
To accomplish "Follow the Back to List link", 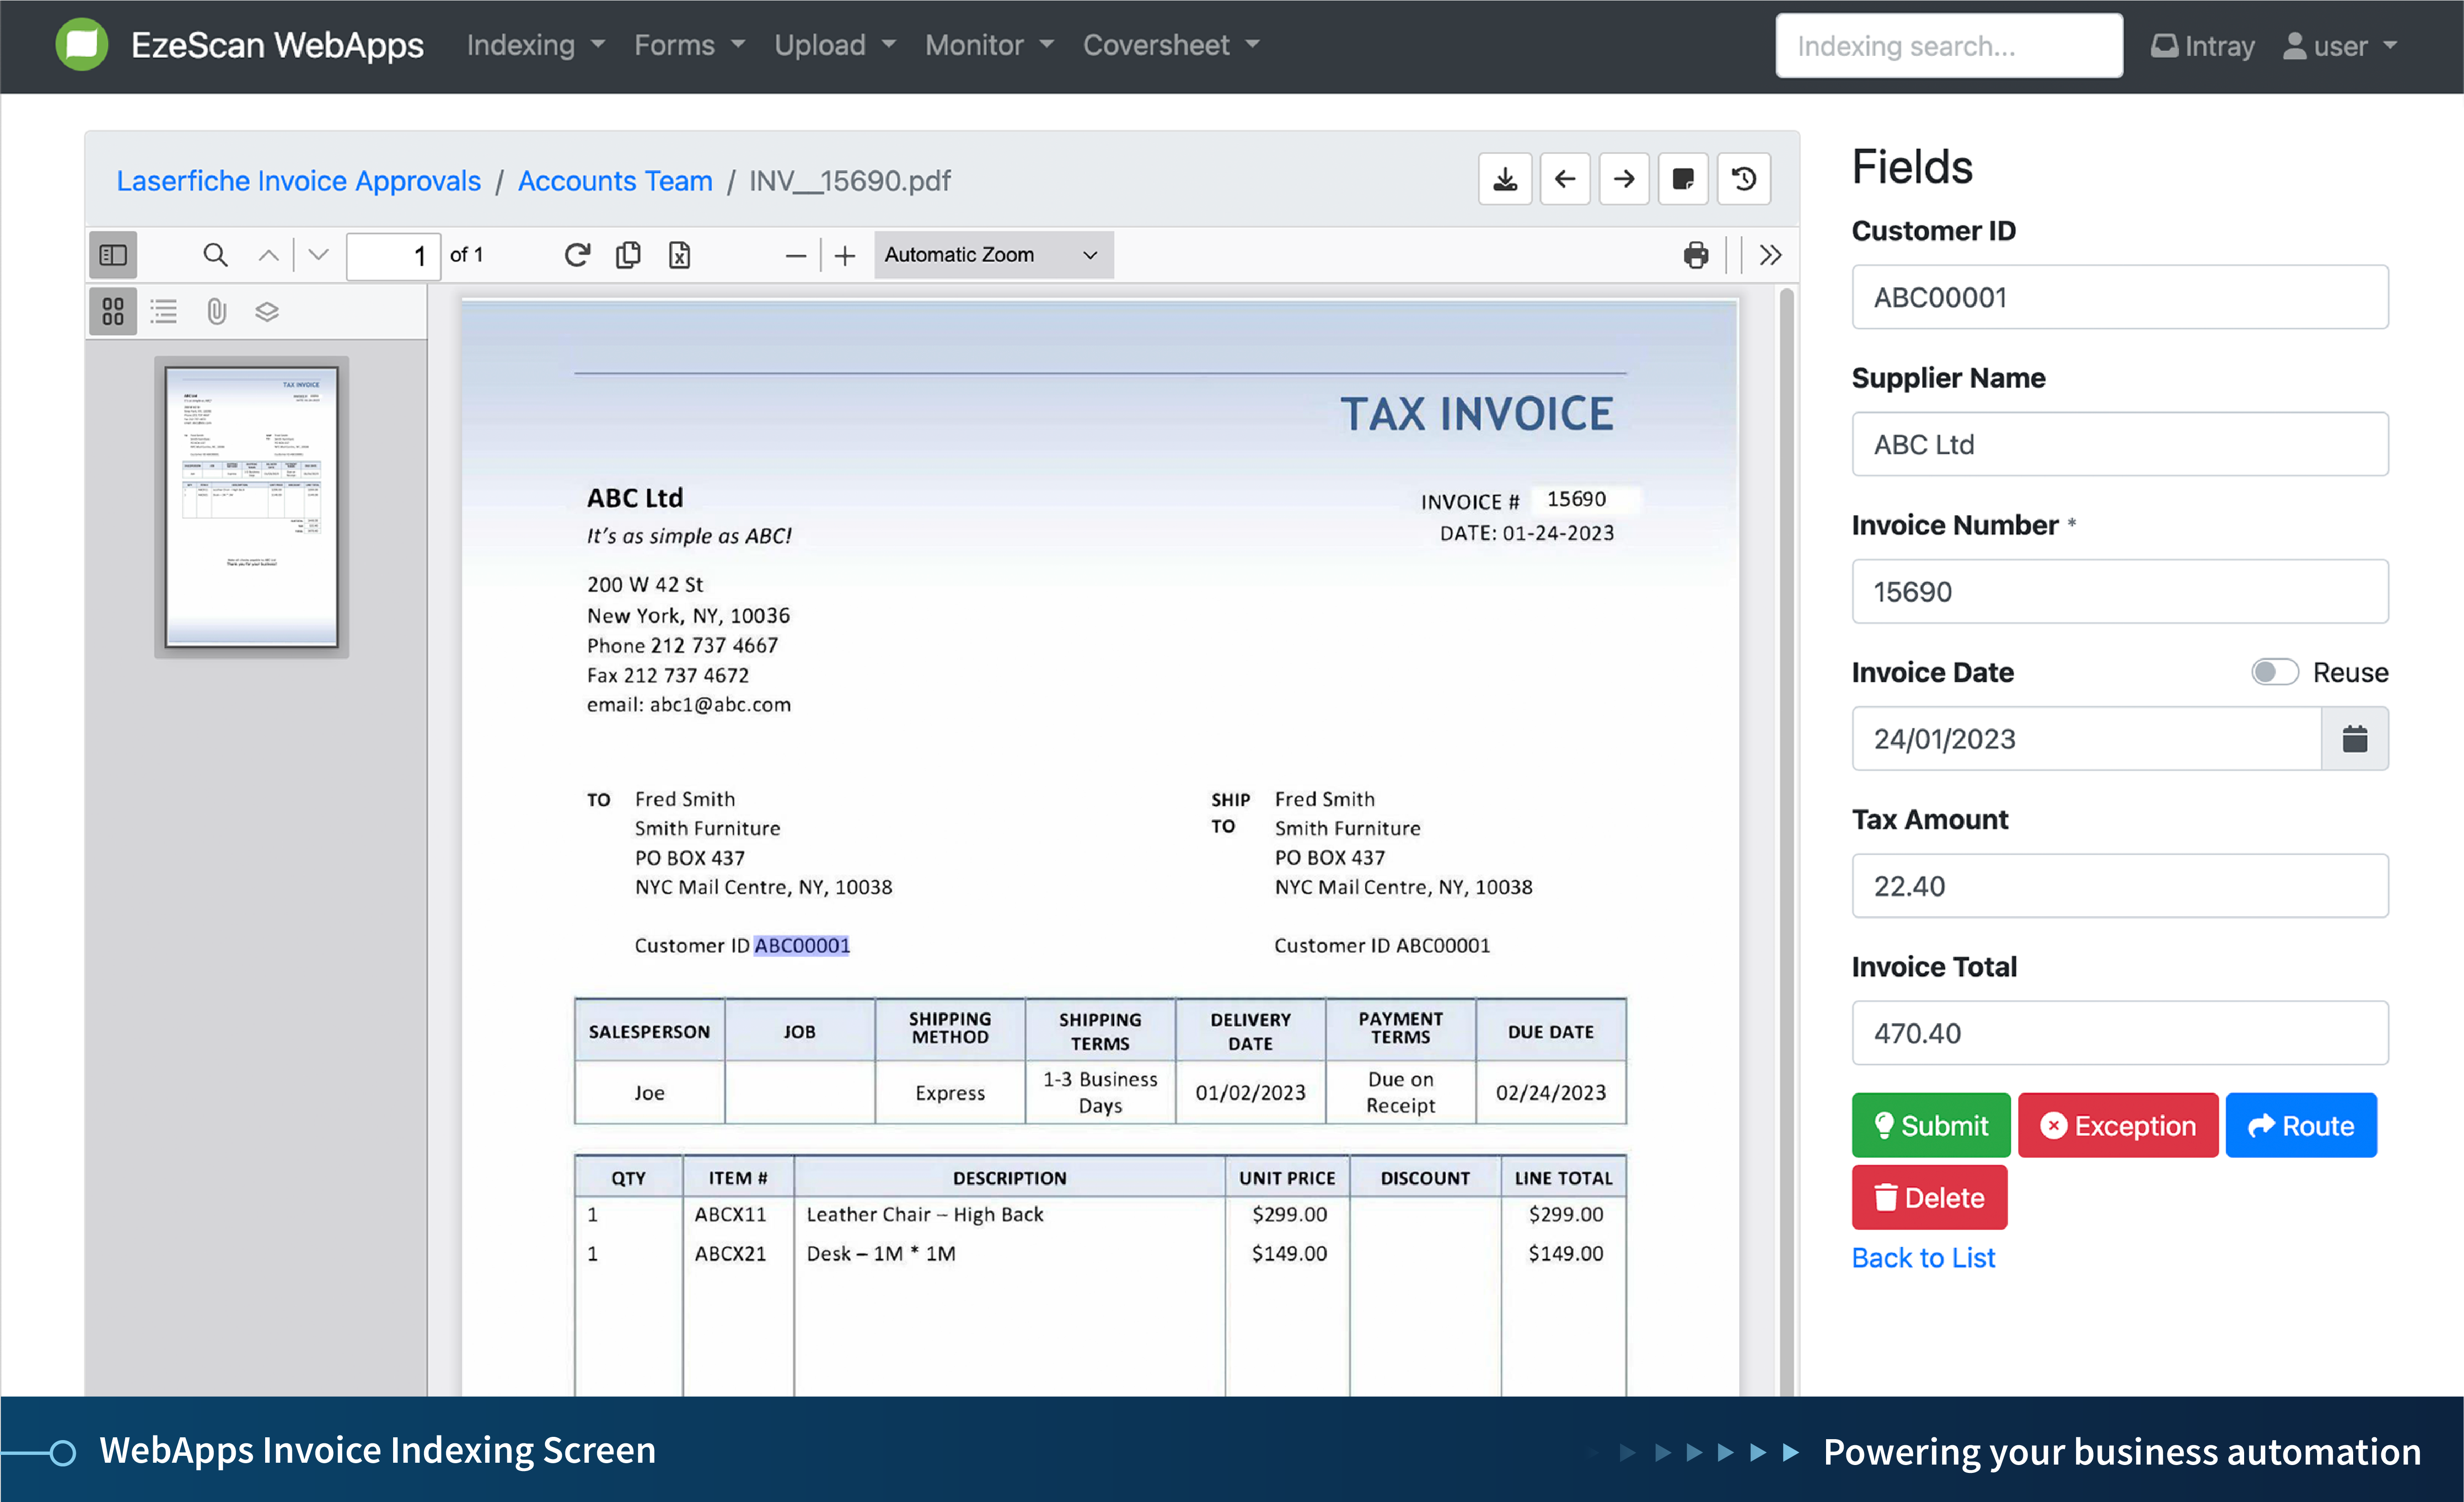I will 1923,1258.
